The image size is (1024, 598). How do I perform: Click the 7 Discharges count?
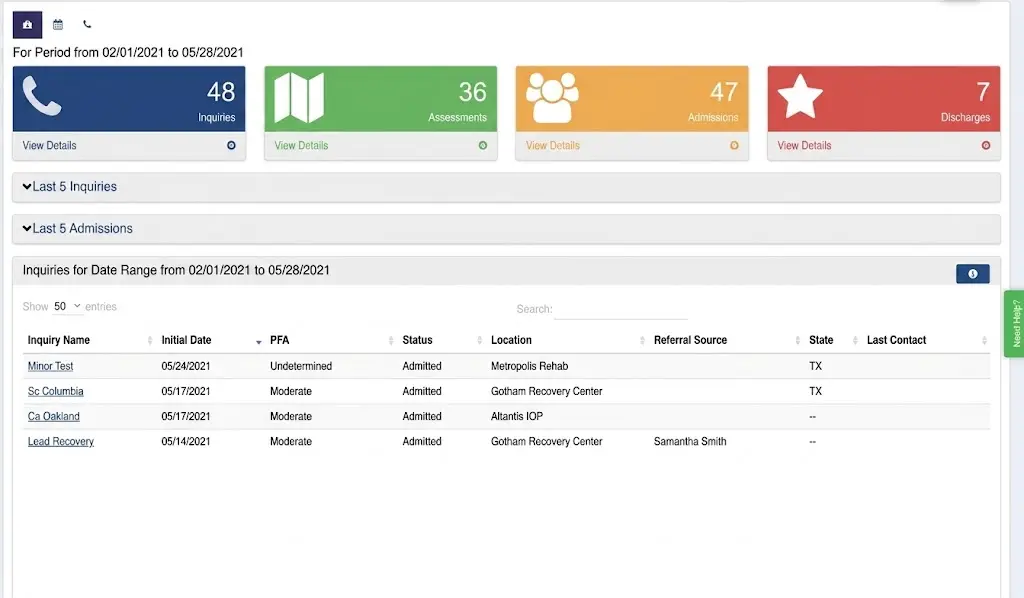(983, 92)
